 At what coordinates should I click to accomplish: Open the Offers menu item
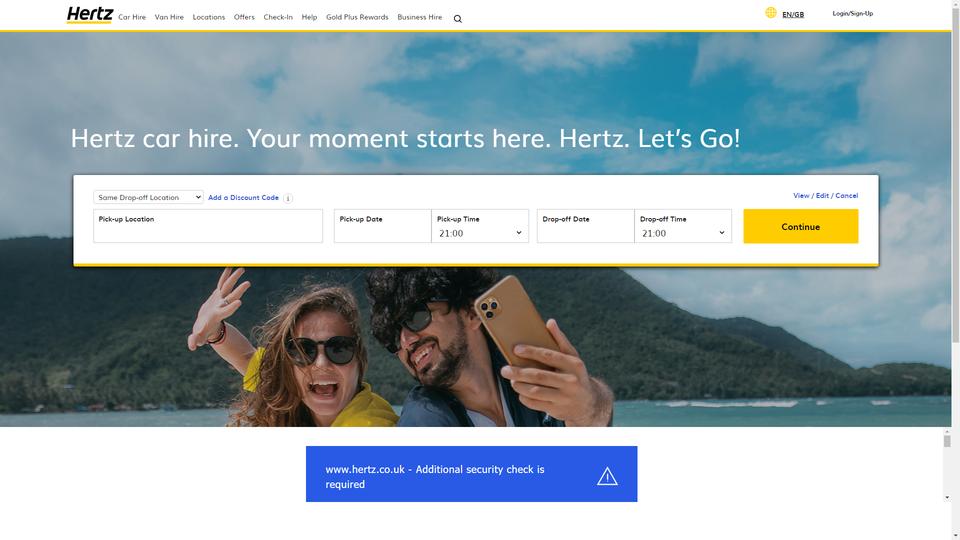click(244, 17)
